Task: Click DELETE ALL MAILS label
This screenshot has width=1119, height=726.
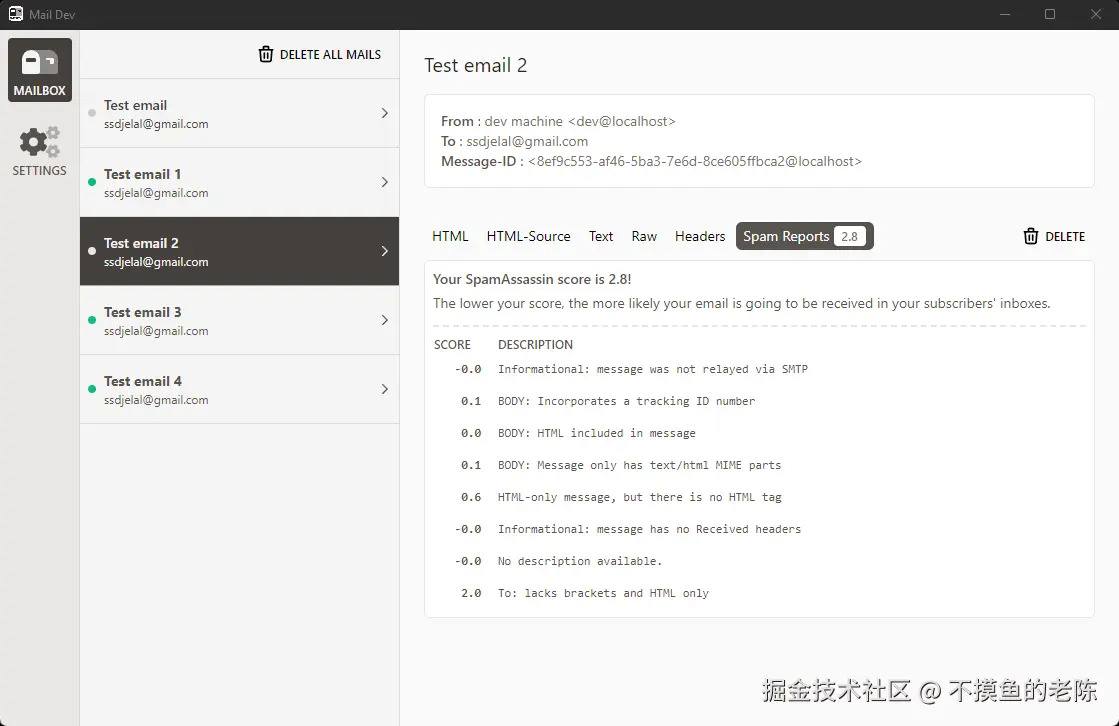Action: click(330, 54)
